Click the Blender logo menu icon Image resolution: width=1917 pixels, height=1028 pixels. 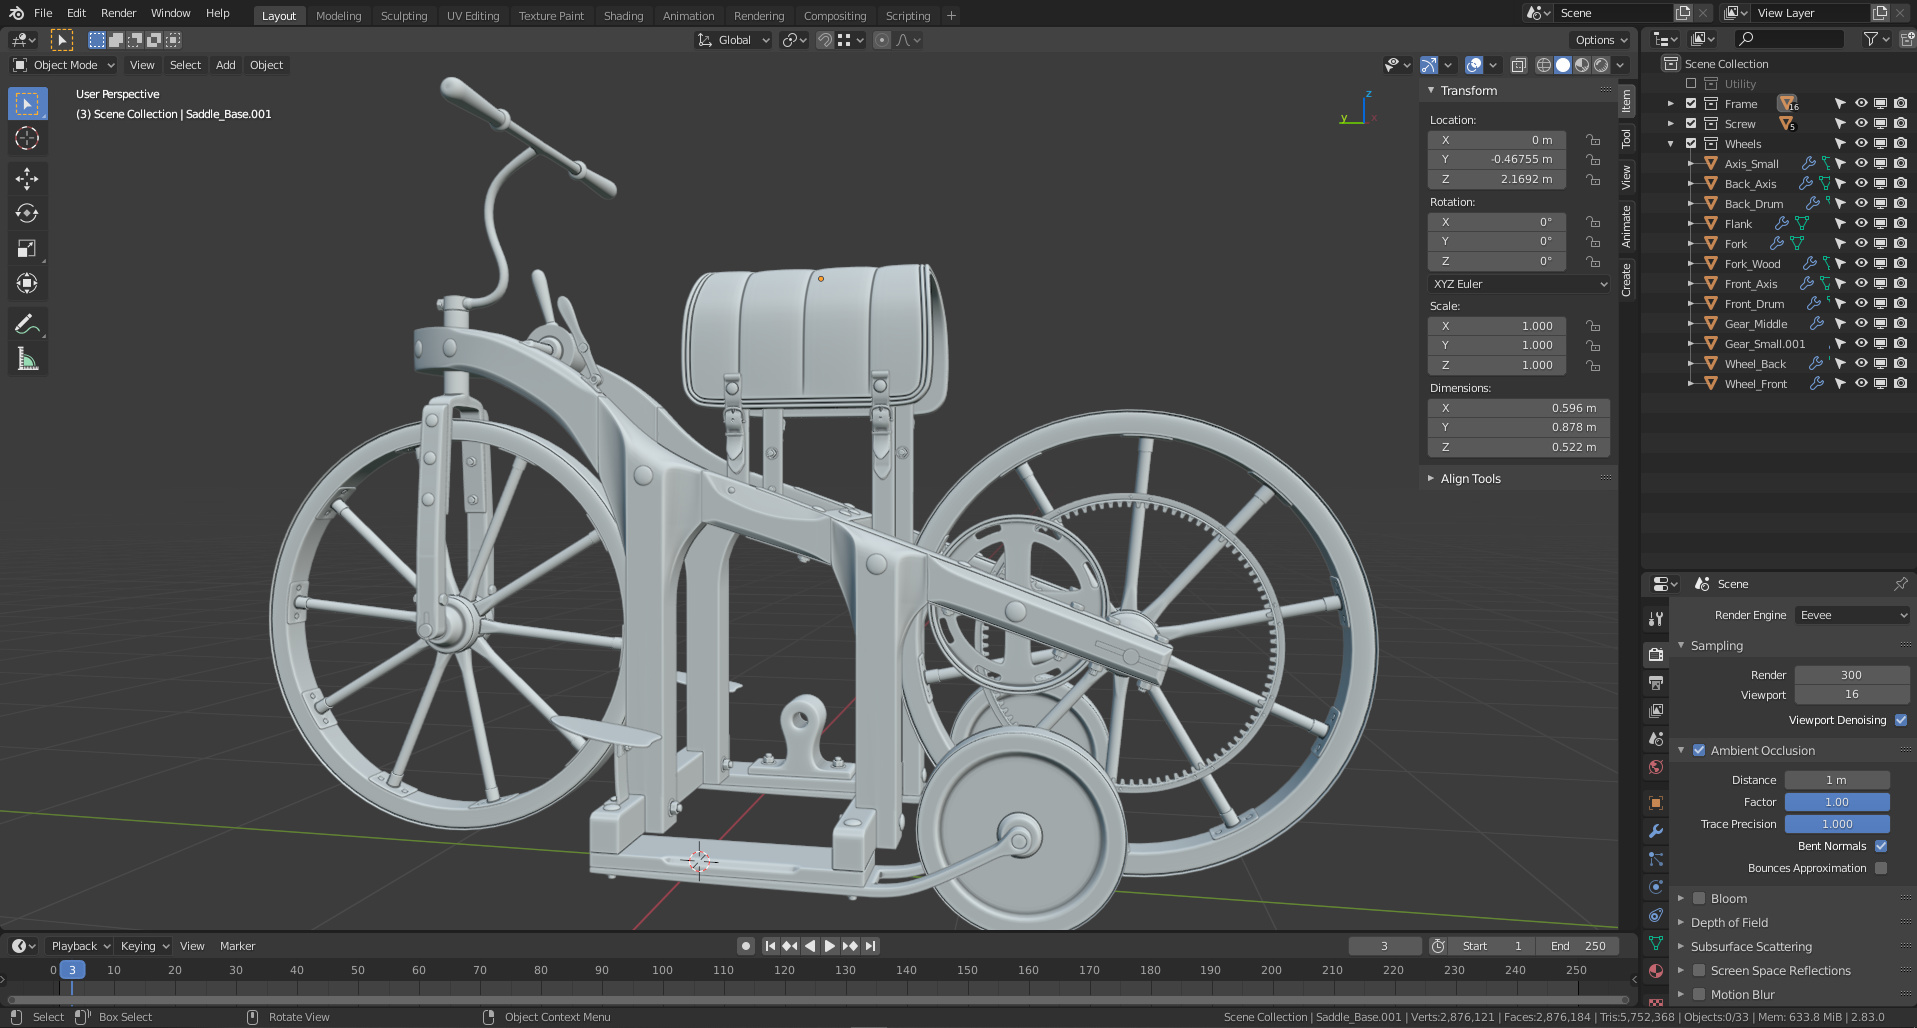click(x=16, y=13)
